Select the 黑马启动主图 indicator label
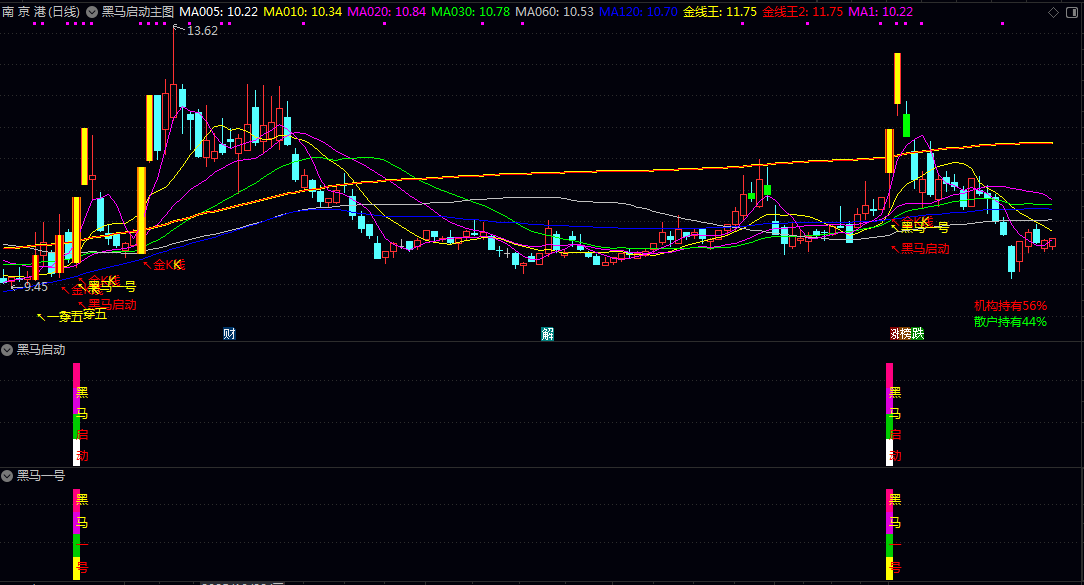 pos(138,12)
